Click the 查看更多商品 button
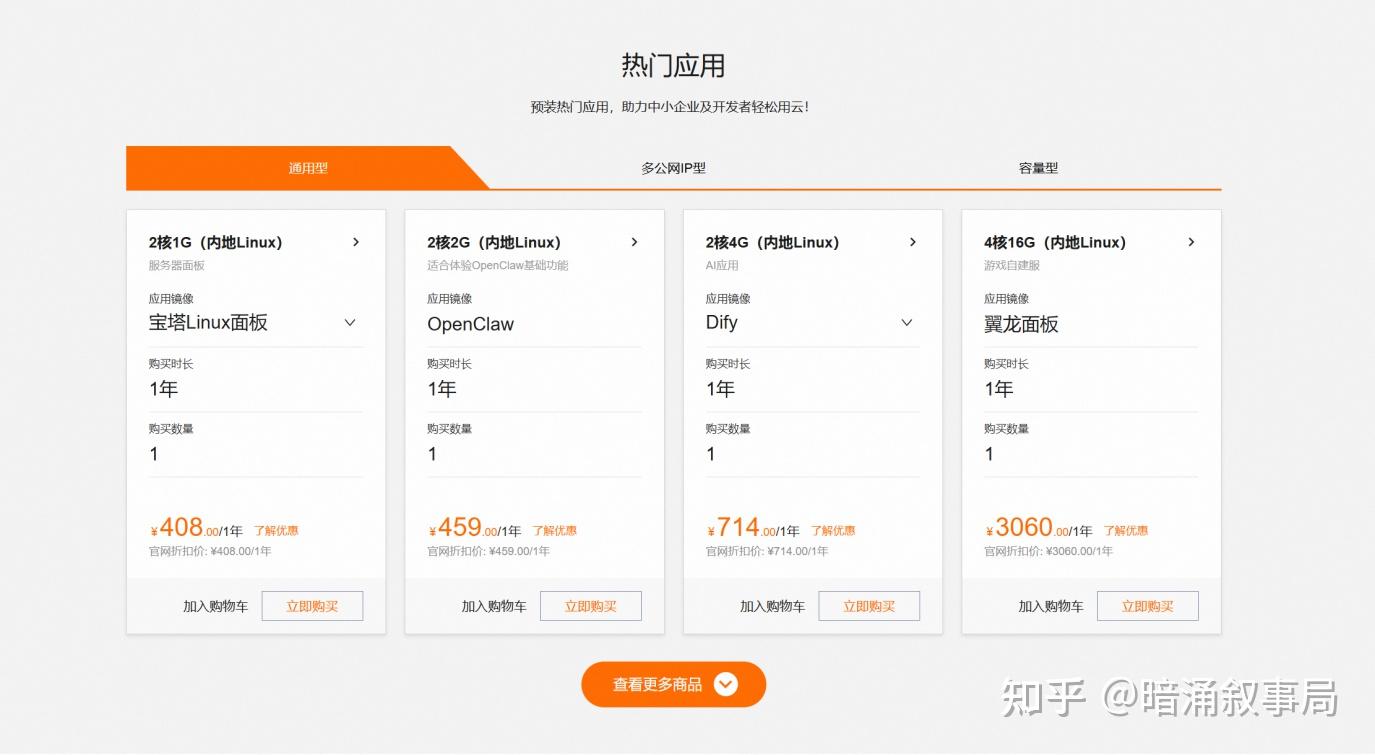The width and height of the screenshot is (1375, 755). coord(673,685)
